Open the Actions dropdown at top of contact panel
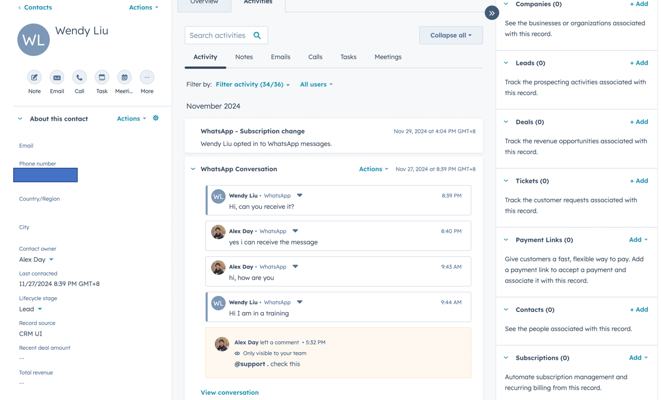The height and width of the screenshot is (400, 661). (143, 7)
